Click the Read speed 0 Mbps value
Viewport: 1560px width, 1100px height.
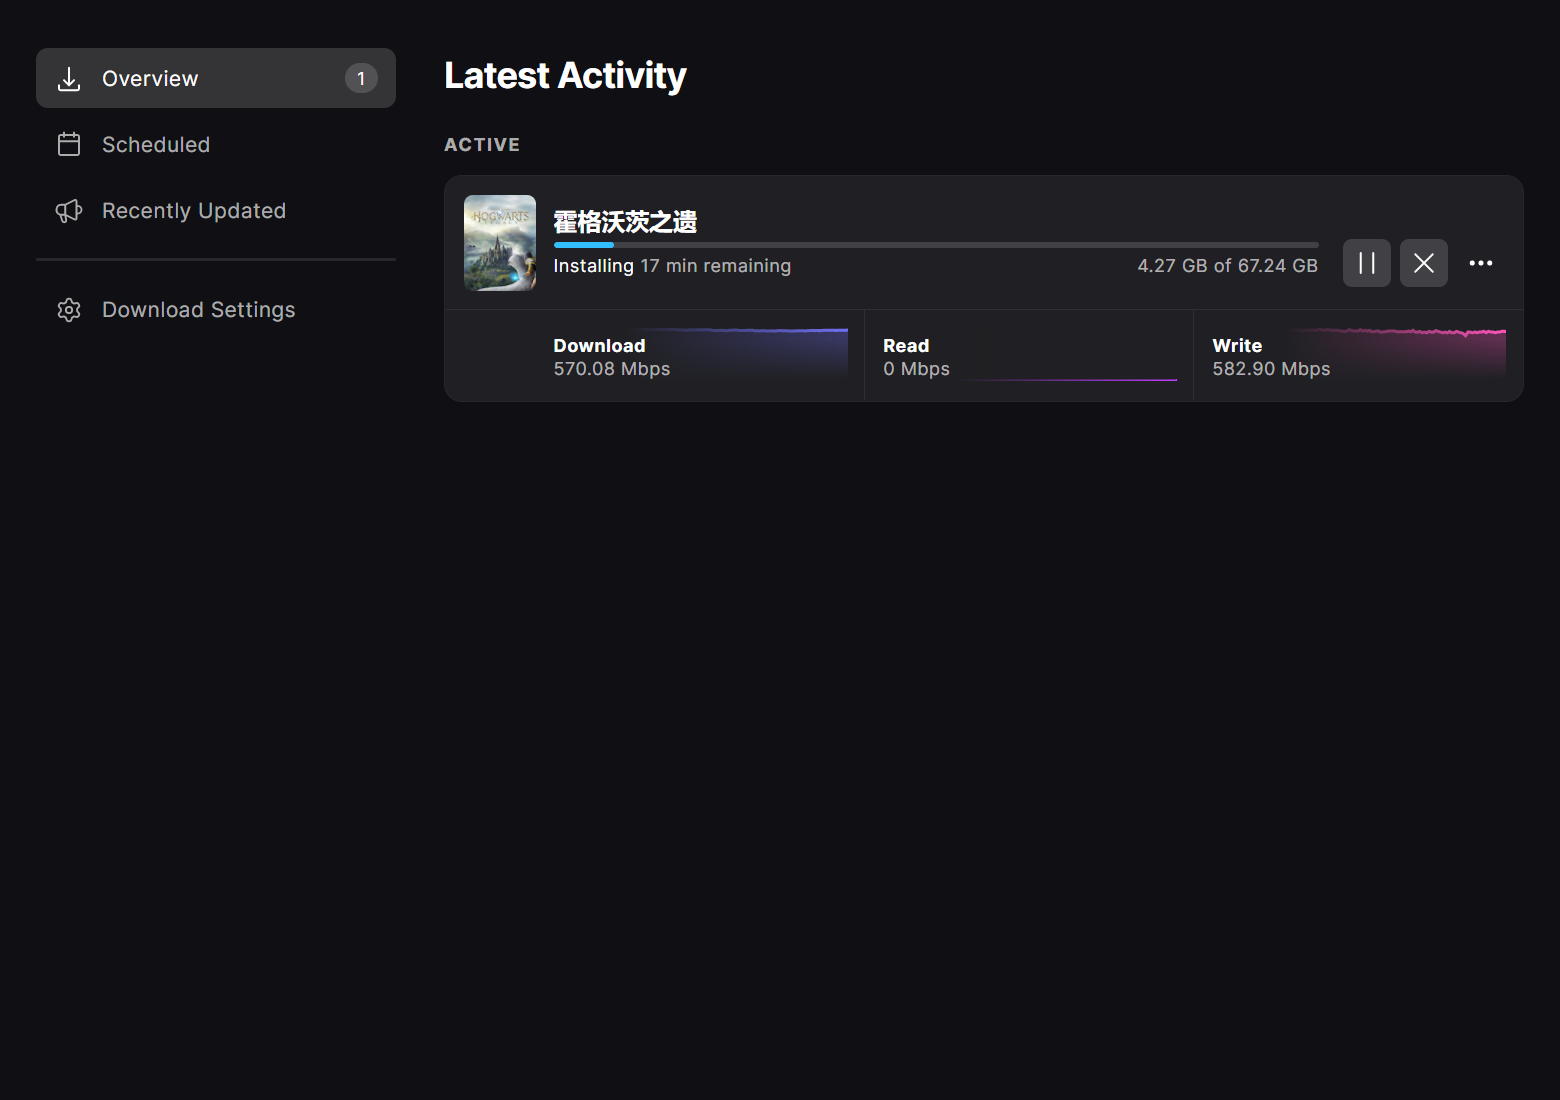point(916,369)
